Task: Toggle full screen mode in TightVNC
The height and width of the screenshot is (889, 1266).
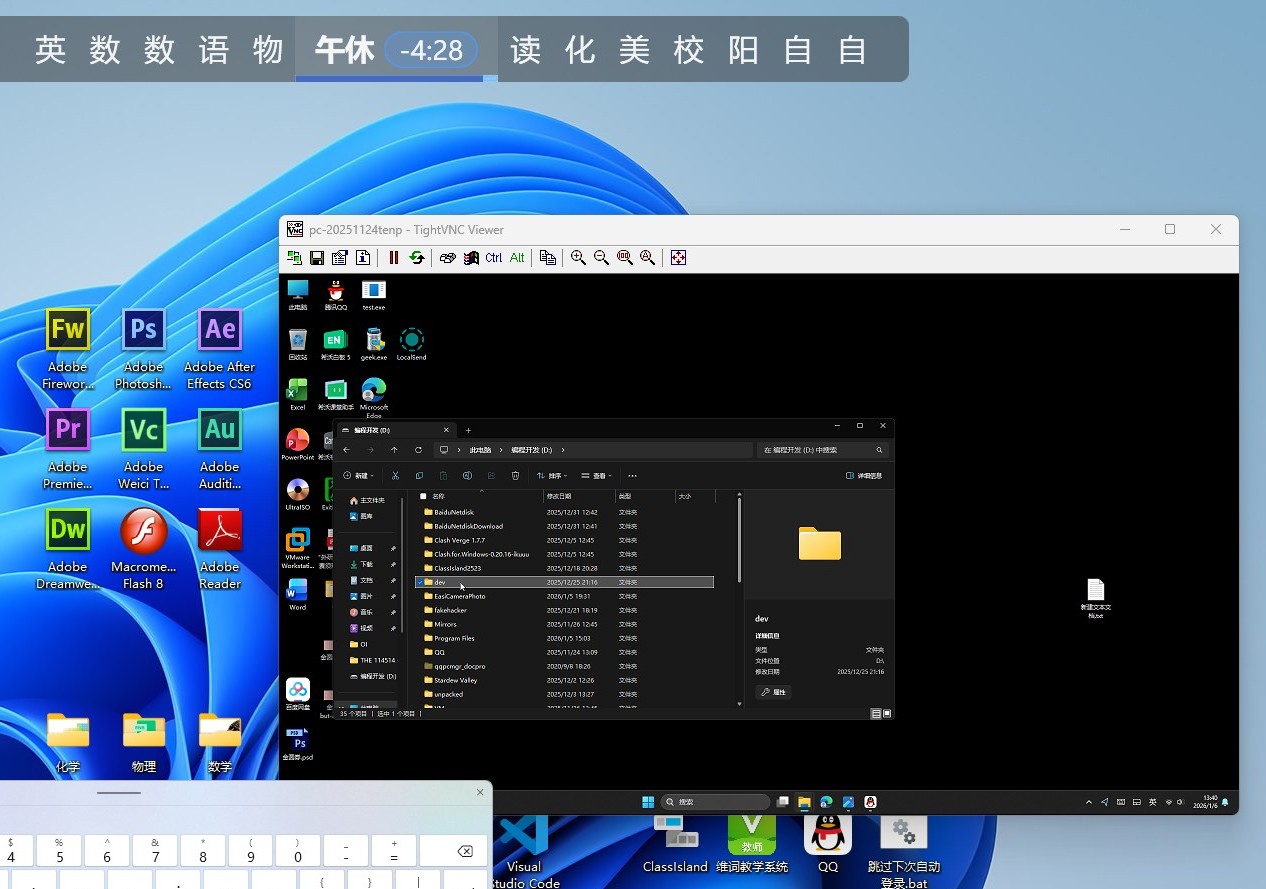Action: click(678, 258)
